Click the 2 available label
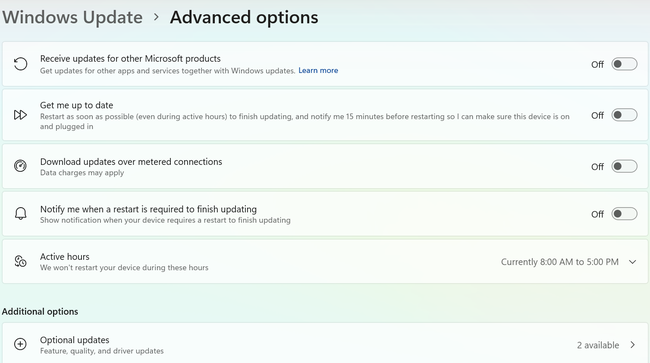 [x=598, y=345]
